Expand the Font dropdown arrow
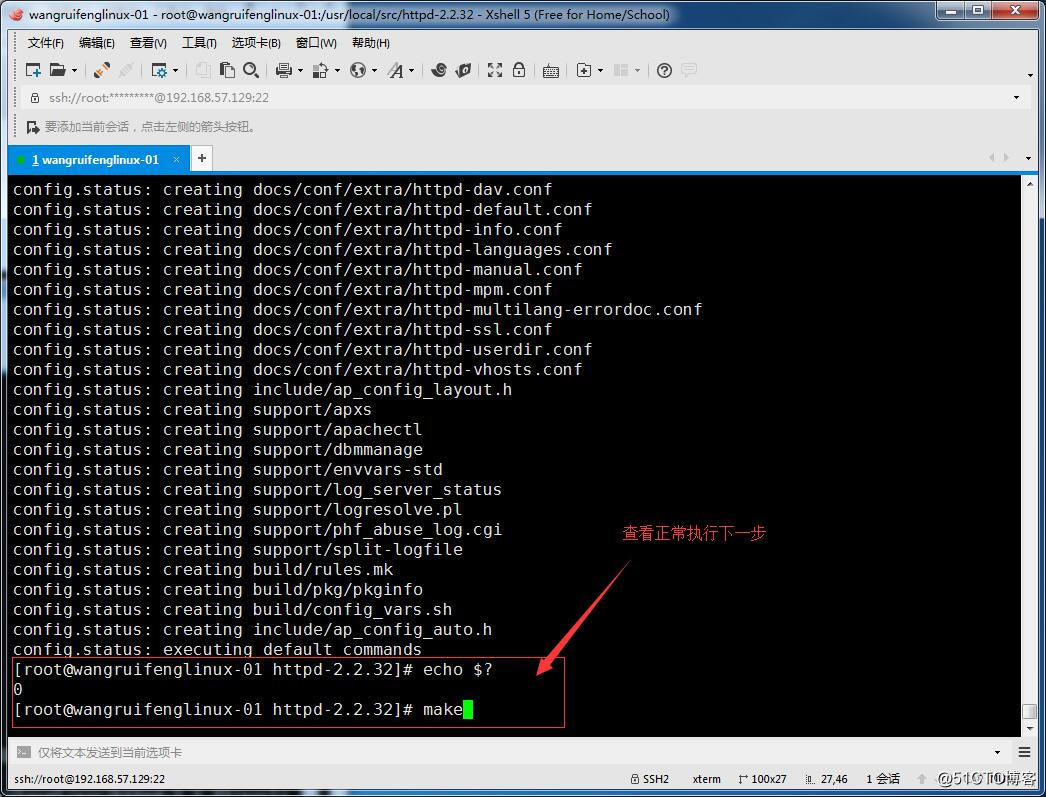The image size is (1046, 797). click(x=412, y=71)
